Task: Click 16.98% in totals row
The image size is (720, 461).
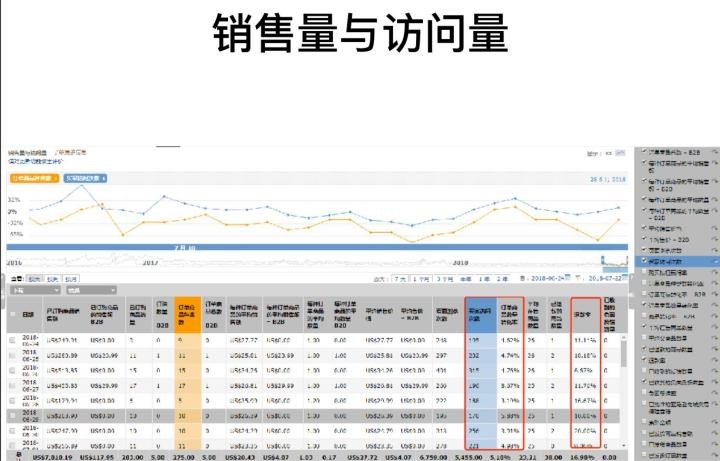Action: 584,457
